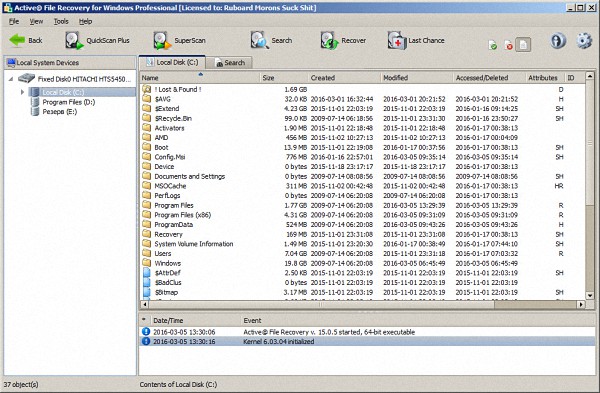Select the Config.Msi folder icon
The image size is (600, 393).
point(147,157)
